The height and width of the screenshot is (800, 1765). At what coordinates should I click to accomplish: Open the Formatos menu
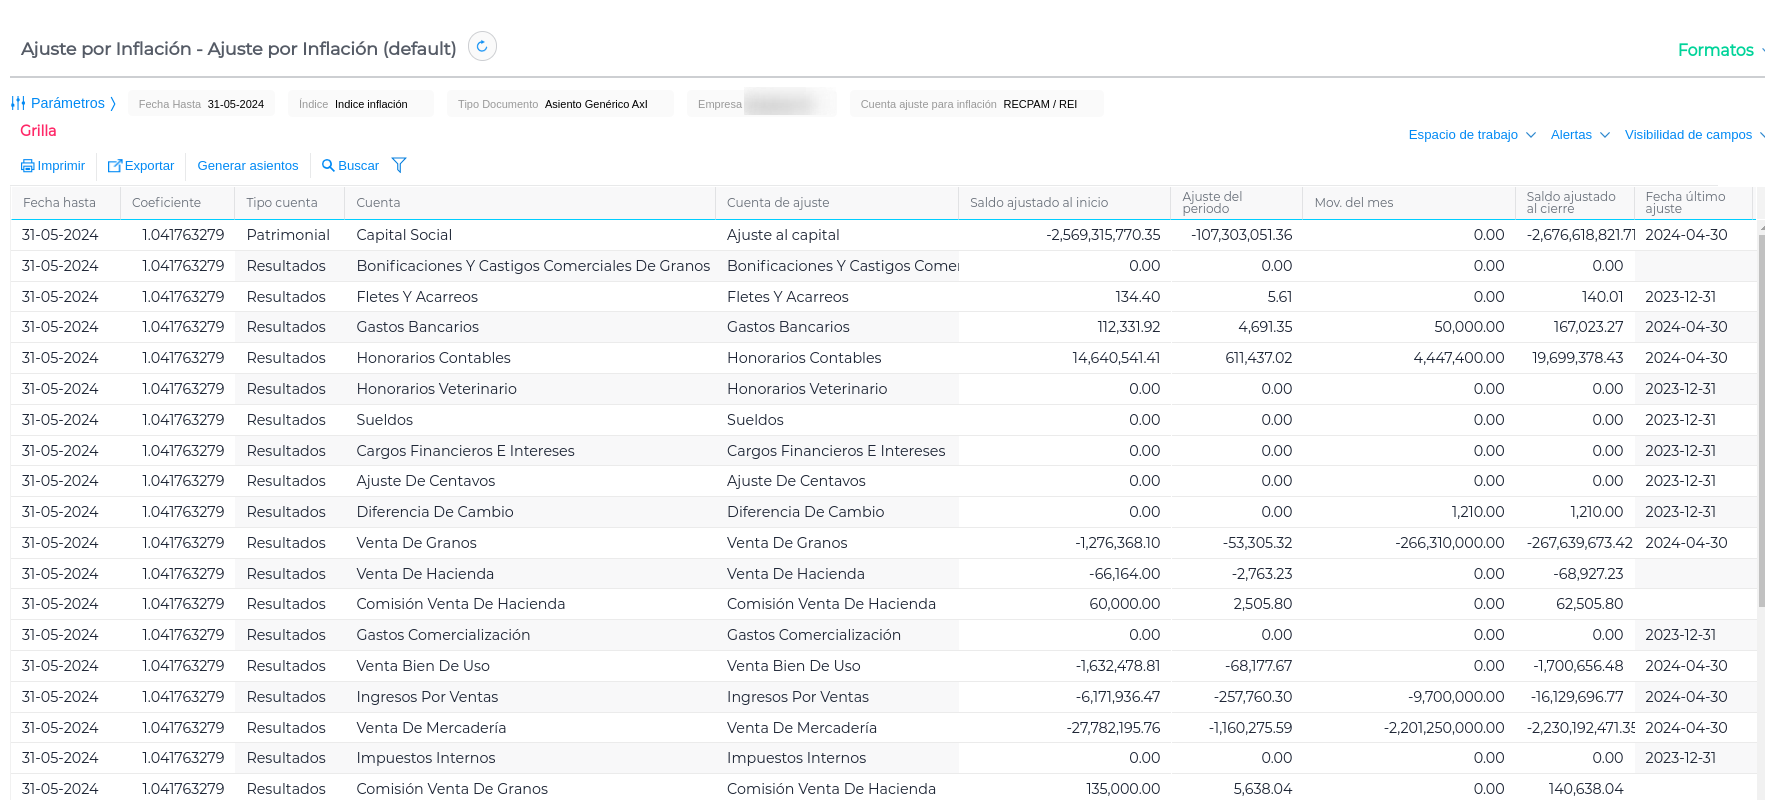click(1718, 50)
